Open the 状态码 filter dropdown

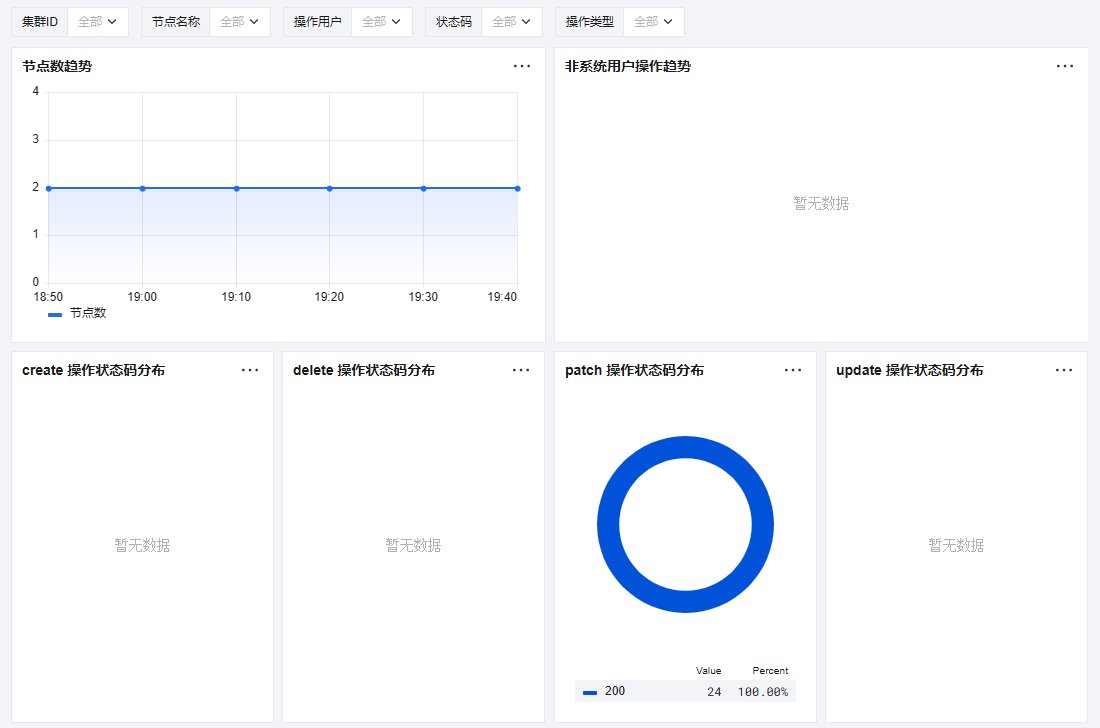click(x=512, y=22)
